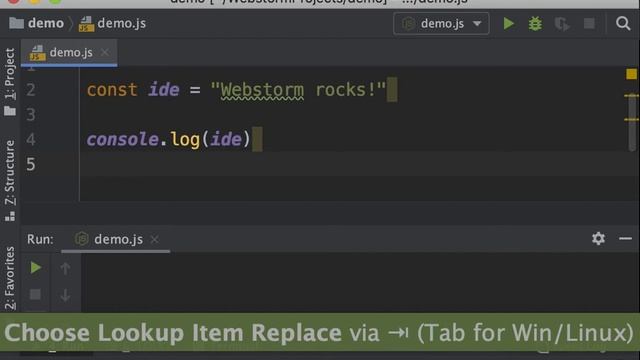Close the demo.js tab in the Run panel
This screenshot has width=640, height=360.
pyautogui.click(x=154, y=239)
